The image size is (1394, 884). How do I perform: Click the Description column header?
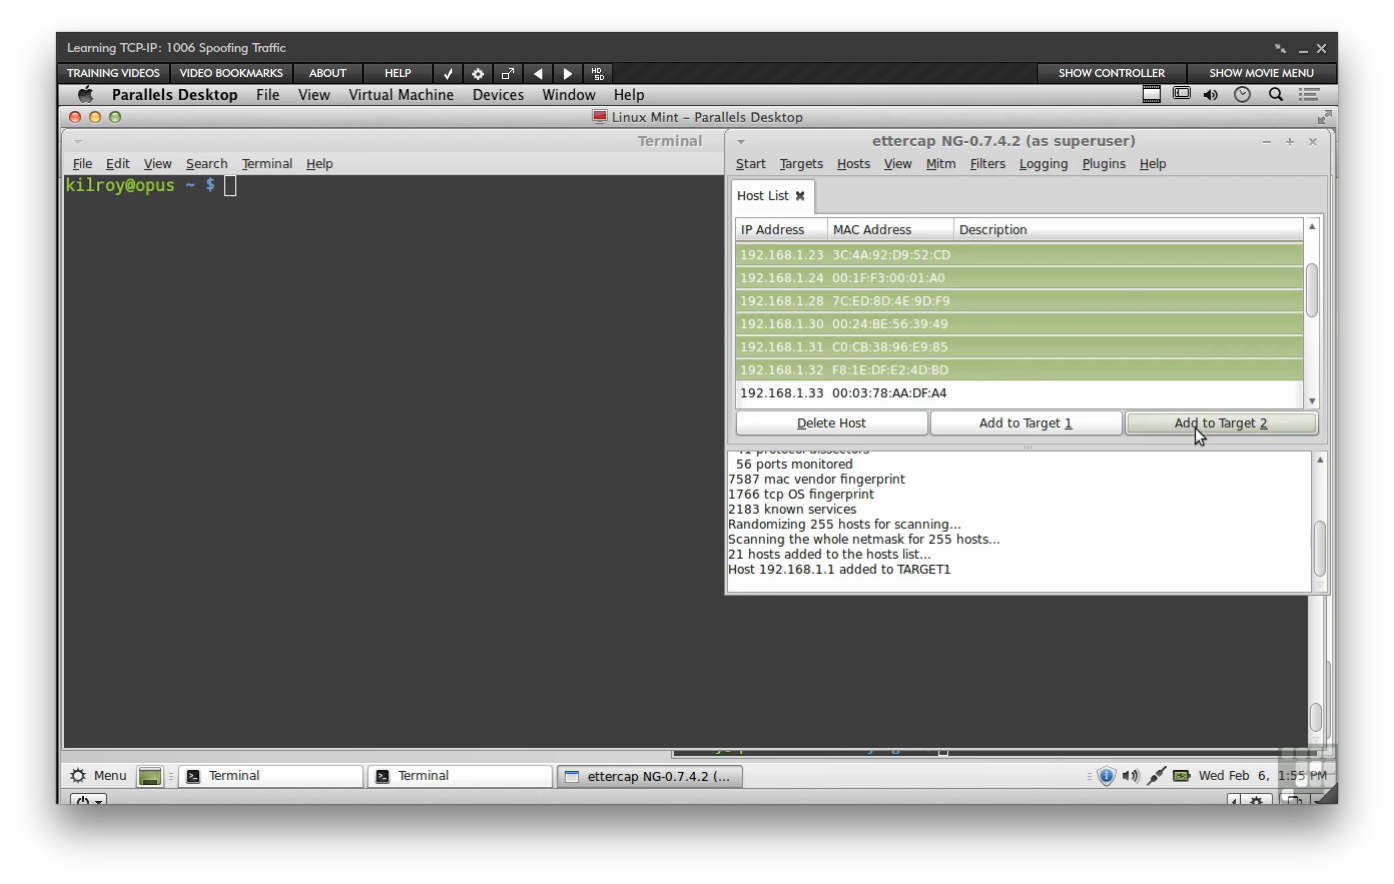pyautogui.click(x=1128, y=230)
